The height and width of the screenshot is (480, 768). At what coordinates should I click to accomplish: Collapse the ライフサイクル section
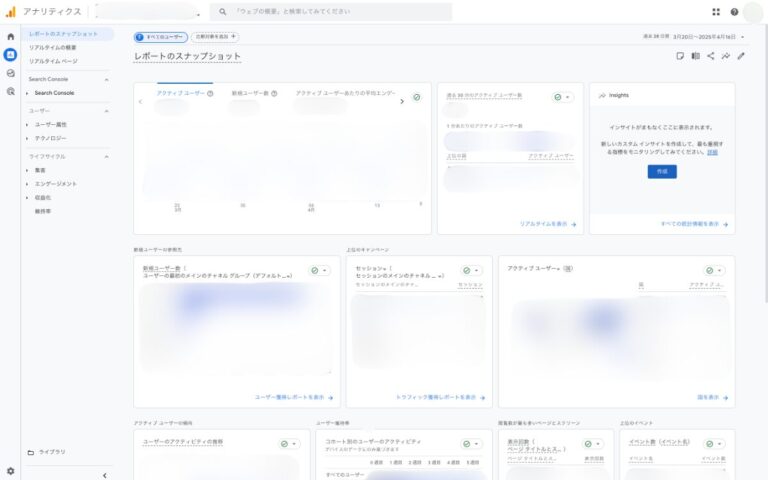click(x=106, y=157)
